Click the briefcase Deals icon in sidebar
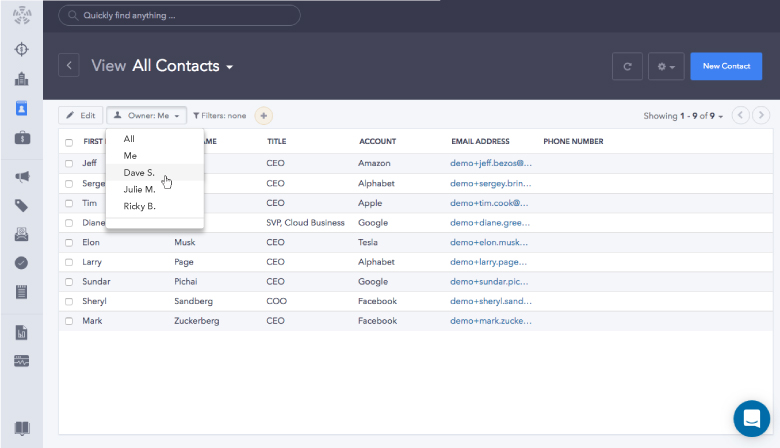Image resolution: width=780 pixels, height=448 pixels. click(21, 138)
